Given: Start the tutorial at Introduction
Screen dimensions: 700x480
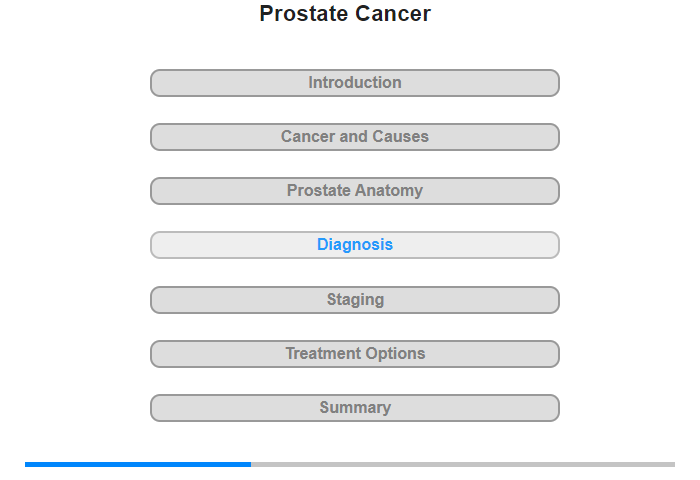Looking at the screenshot, I should pos(355,83).
